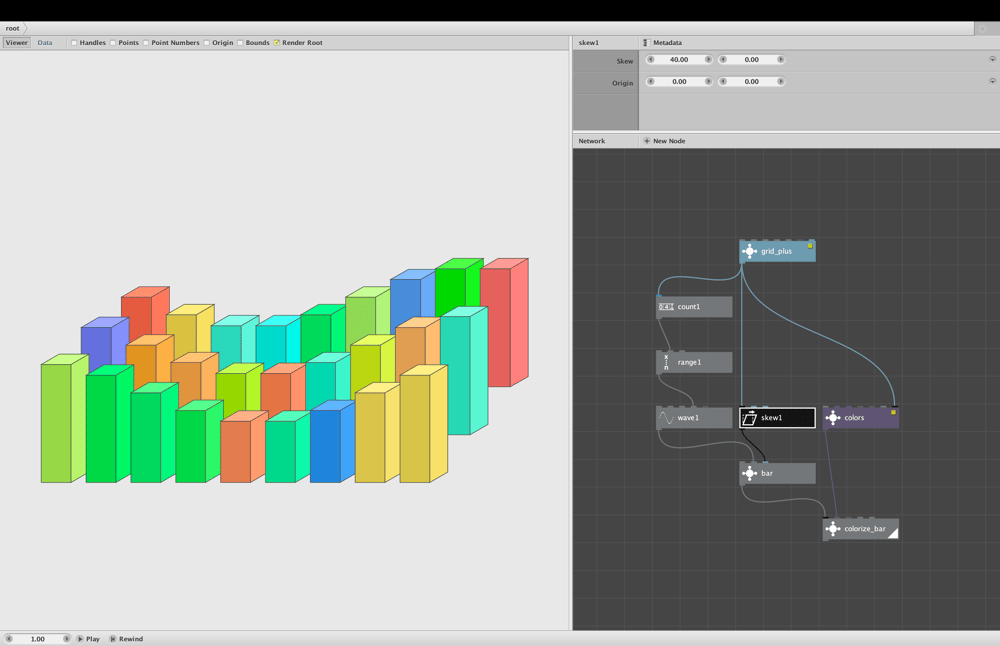This screenshot has height=646, width=1000.
Task: Select the skew1 parallelogram node icon
Action: click(749, 418)
